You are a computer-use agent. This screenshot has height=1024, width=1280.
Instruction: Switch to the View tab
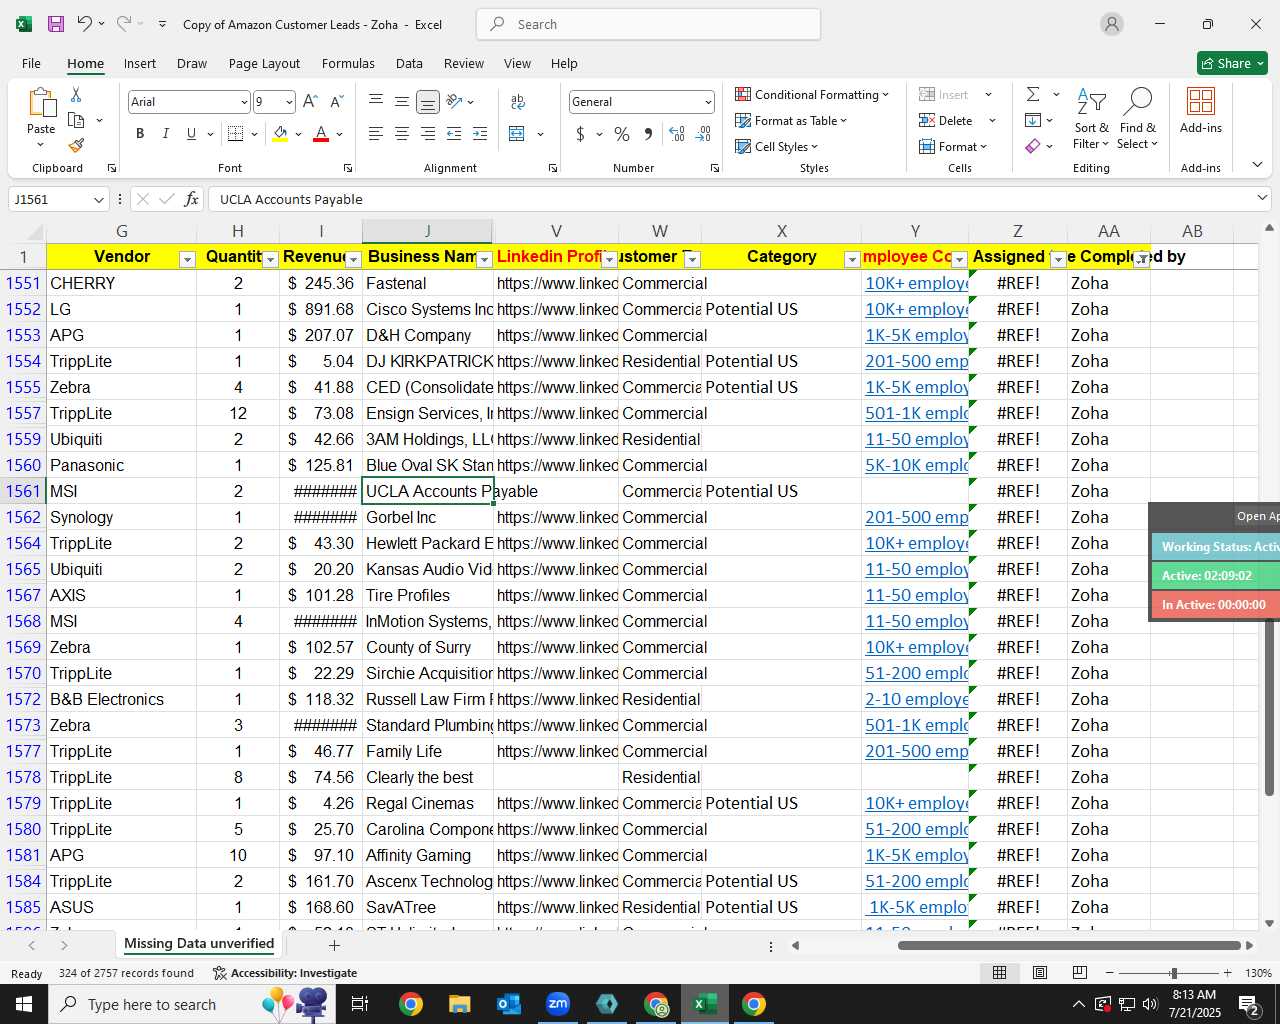517,63
